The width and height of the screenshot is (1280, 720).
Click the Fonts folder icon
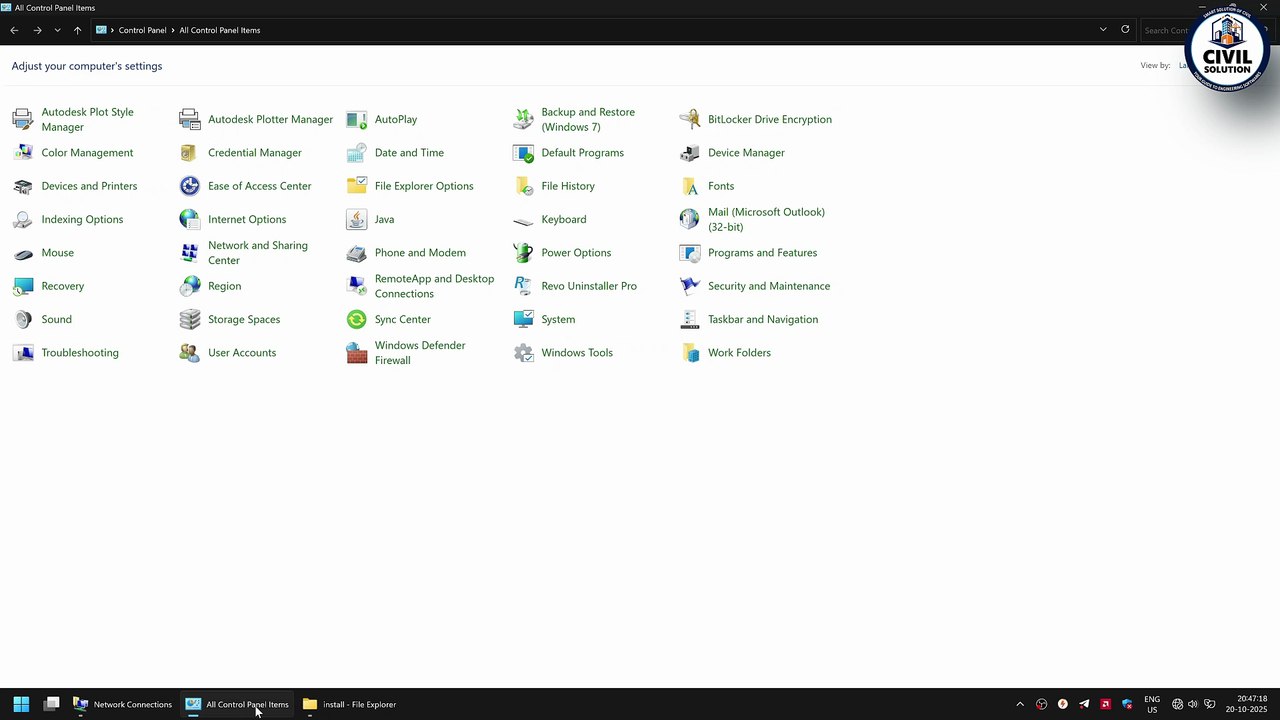pyautogui.click(x=690, y=186)
